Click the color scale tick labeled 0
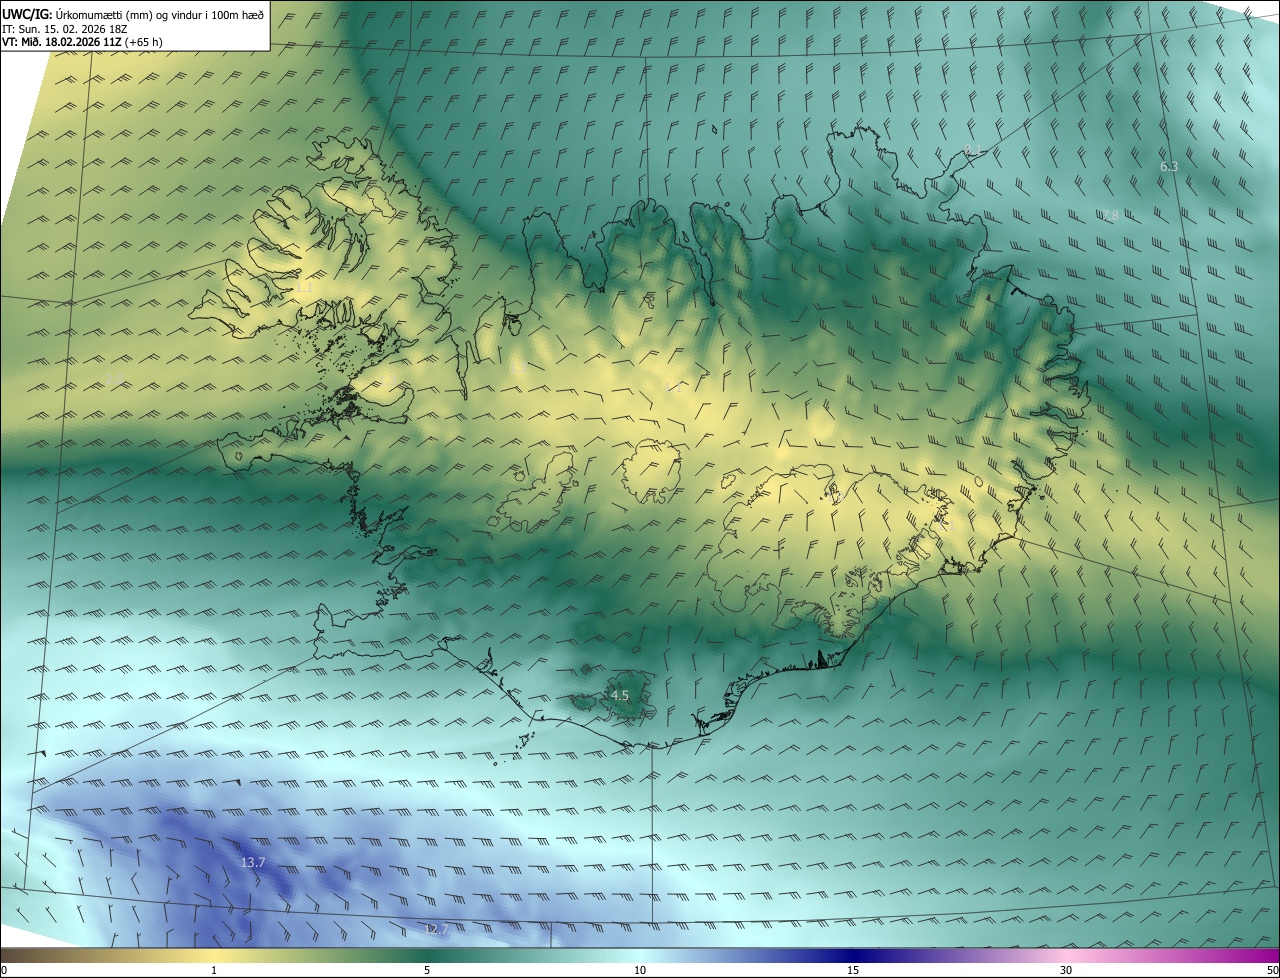Image resolution: width=1280 pixels, height=978 pixels. click(x=3, y=970)
